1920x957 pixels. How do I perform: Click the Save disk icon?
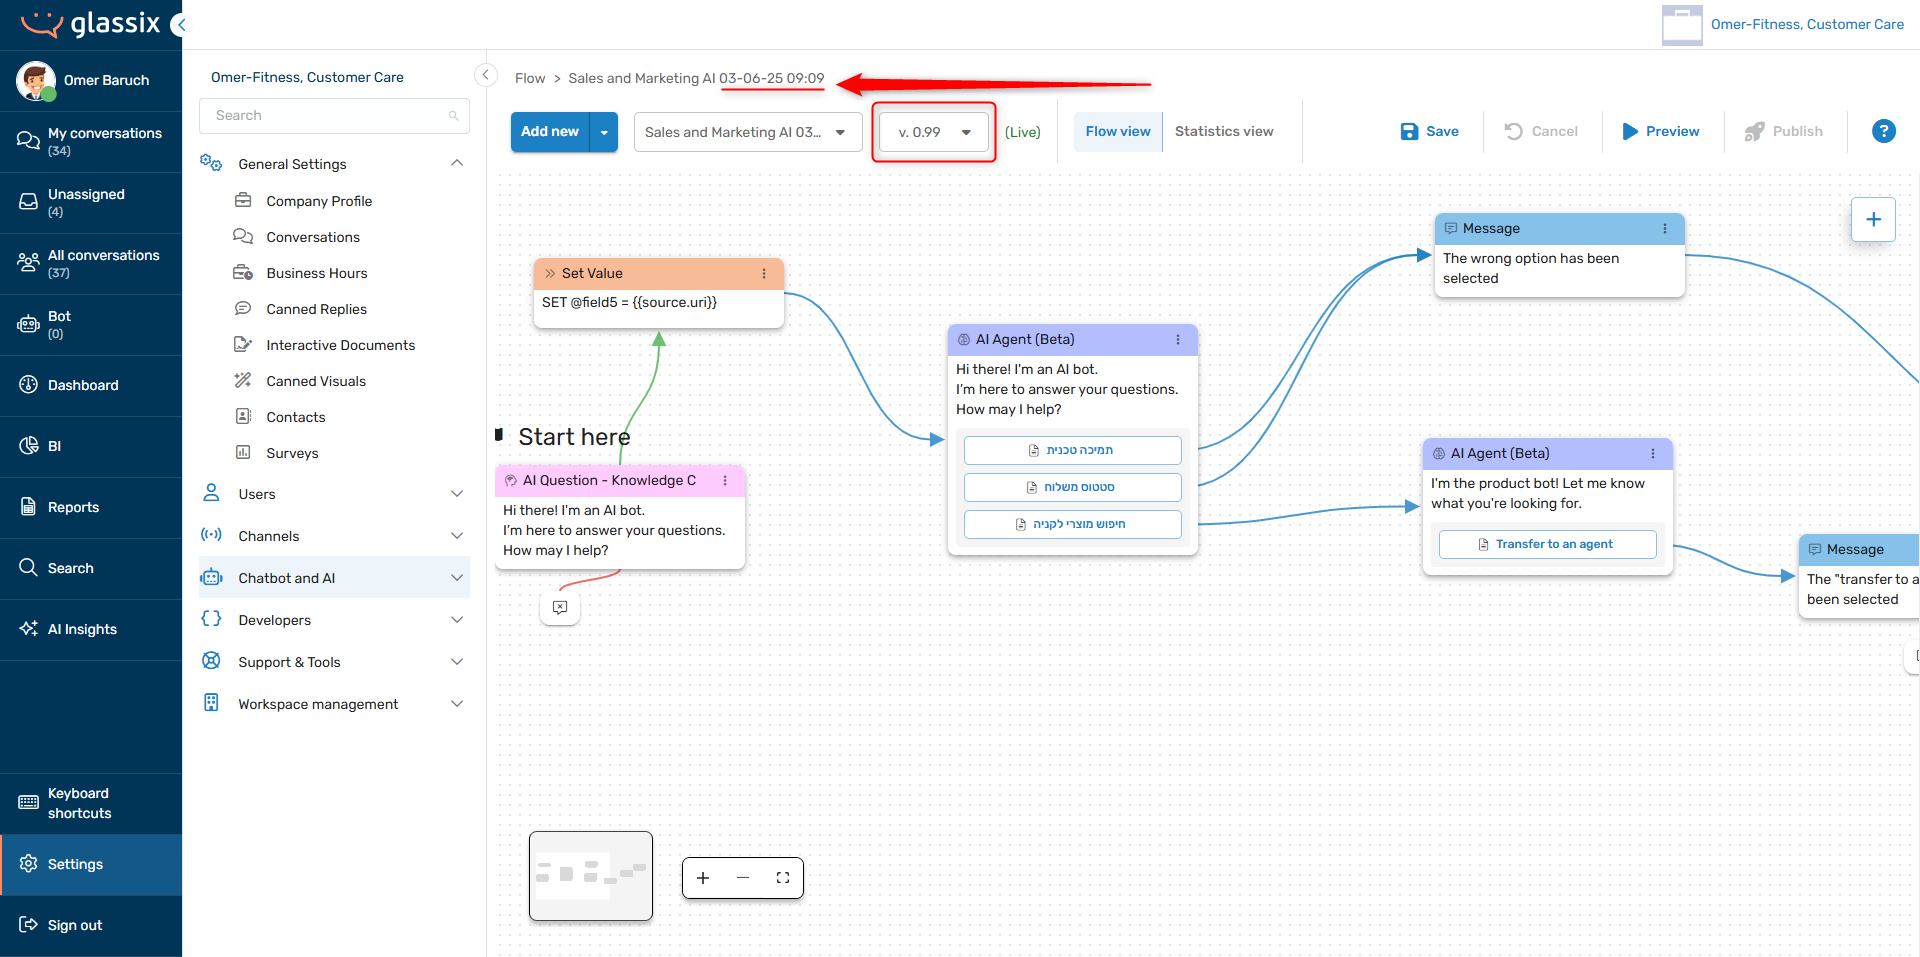tap(1409, 131)
